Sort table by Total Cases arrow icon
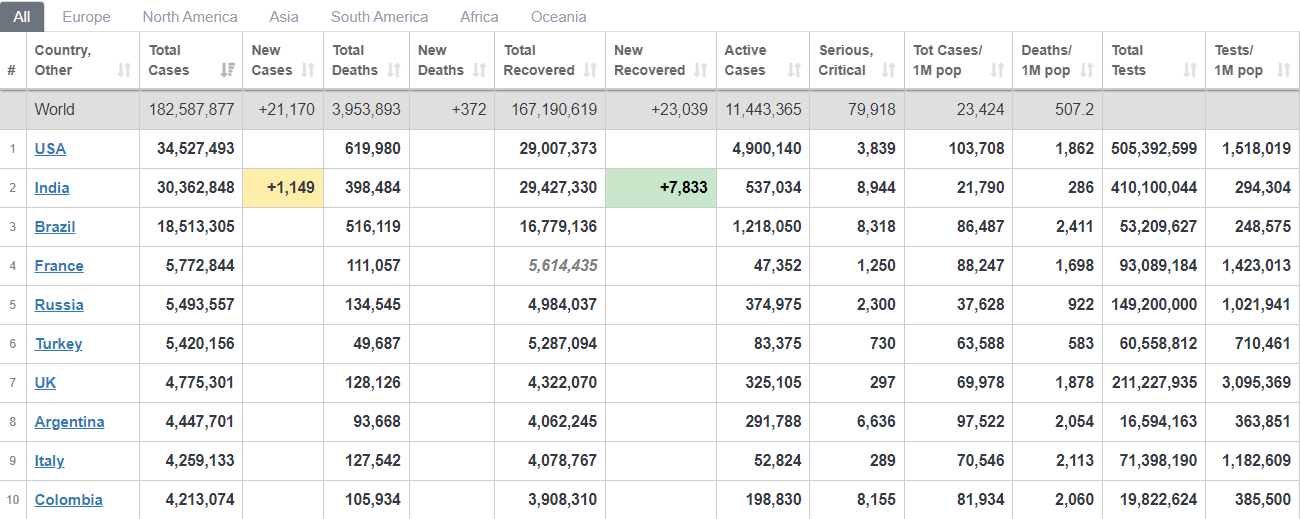This screenshot has height=519, width=1300. point(228,70)
